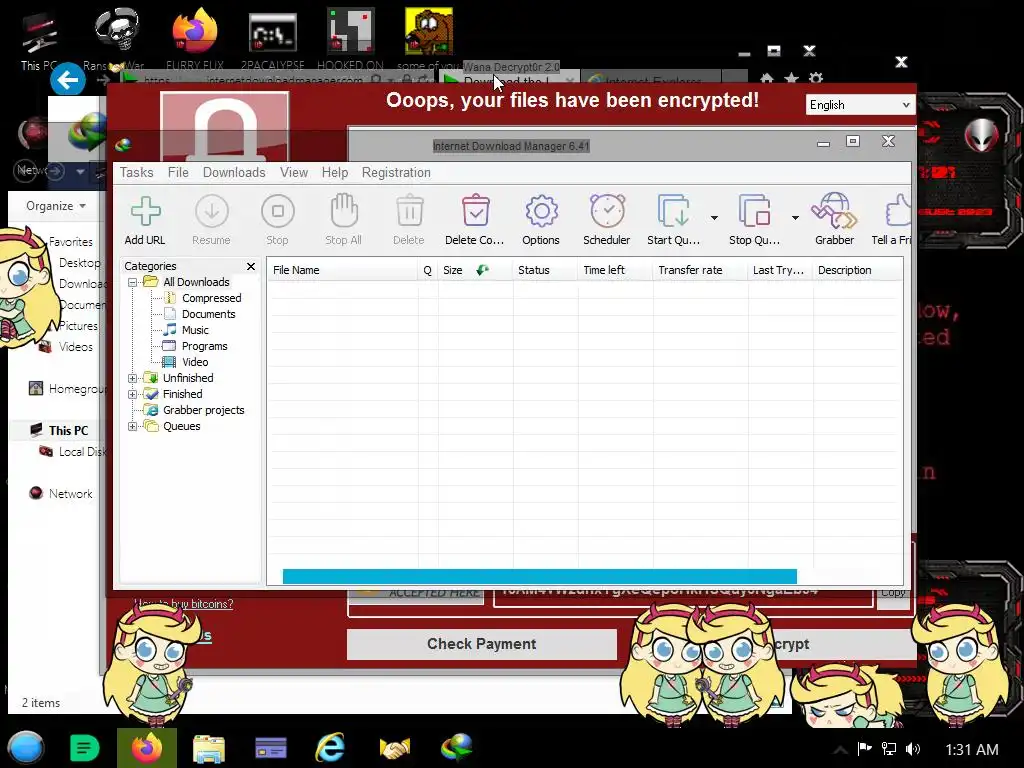Sort by Description column header
1024x768 pixels.
click(857, 270)
